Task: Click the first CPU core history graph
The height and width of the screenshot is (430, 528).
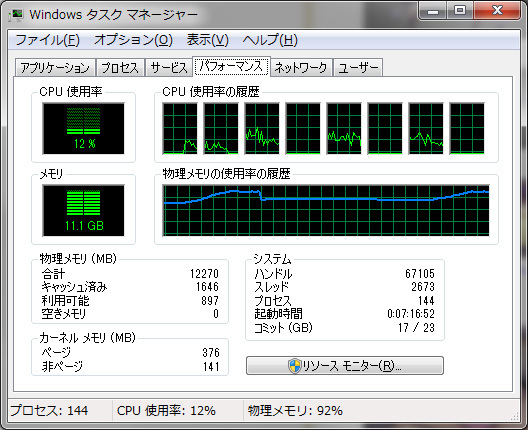Action: click(180, 129)
